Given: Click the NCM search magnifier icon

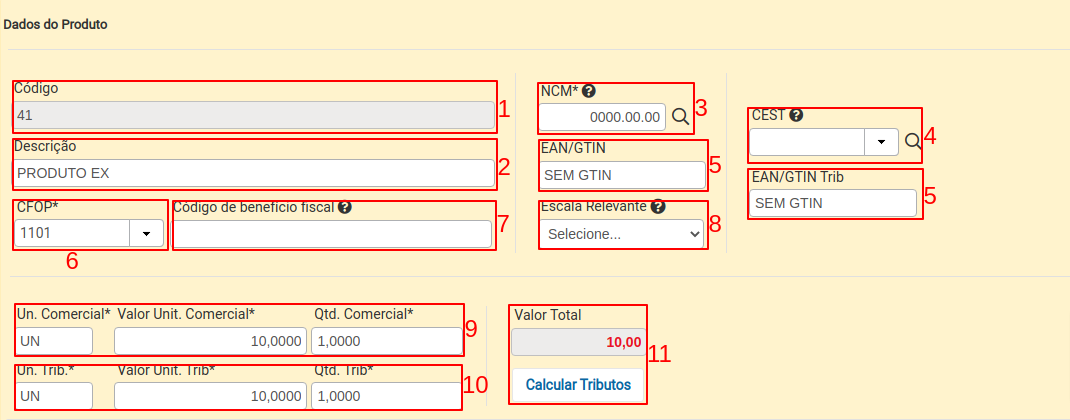Looking at the screenshot, I should pos(680,116).
